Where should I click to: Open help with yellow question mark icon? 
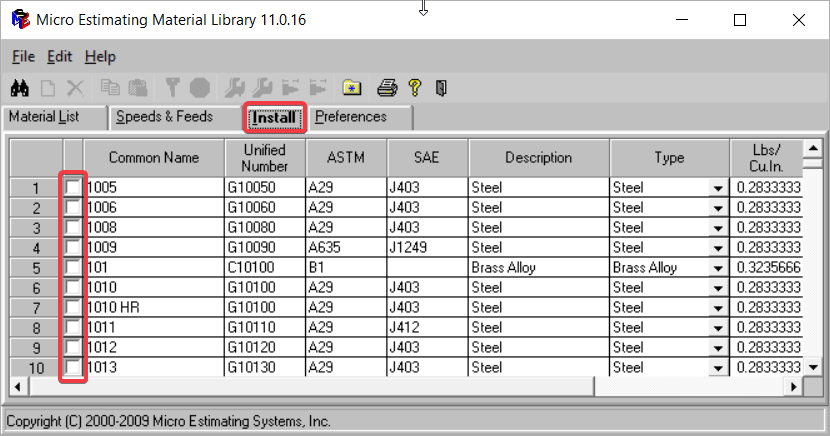(x=415, y=88)
